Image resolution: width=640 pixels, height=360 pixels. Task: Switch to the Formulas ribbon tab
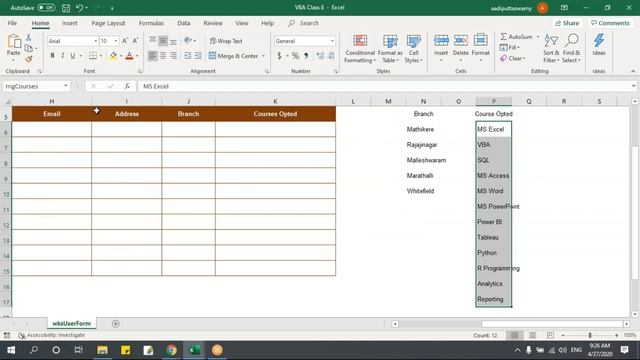151,23
